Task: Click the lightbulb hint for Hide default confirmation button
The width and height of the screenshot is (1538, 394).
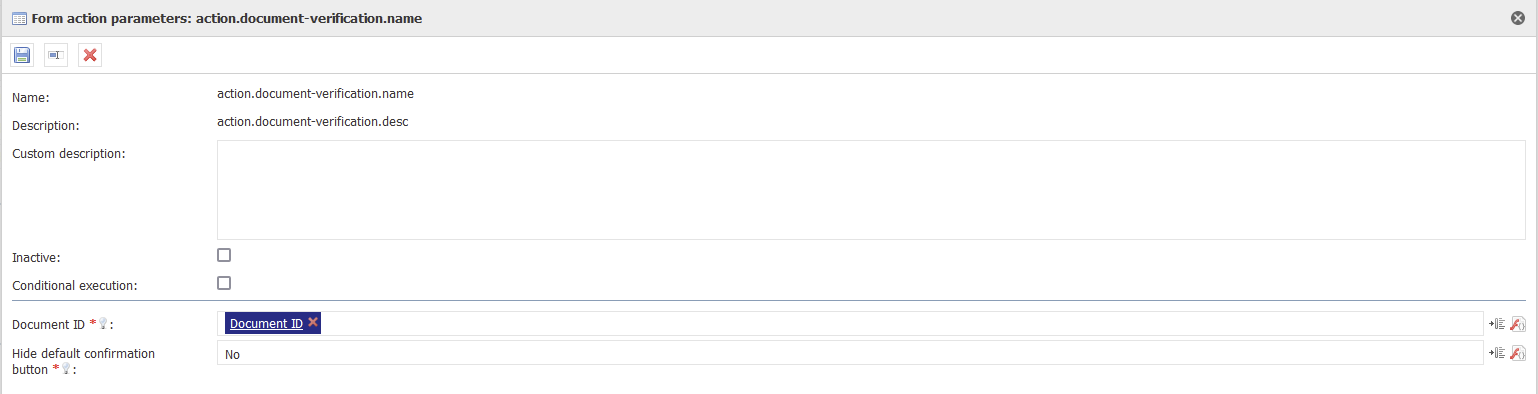Action: tap(66, 369)
